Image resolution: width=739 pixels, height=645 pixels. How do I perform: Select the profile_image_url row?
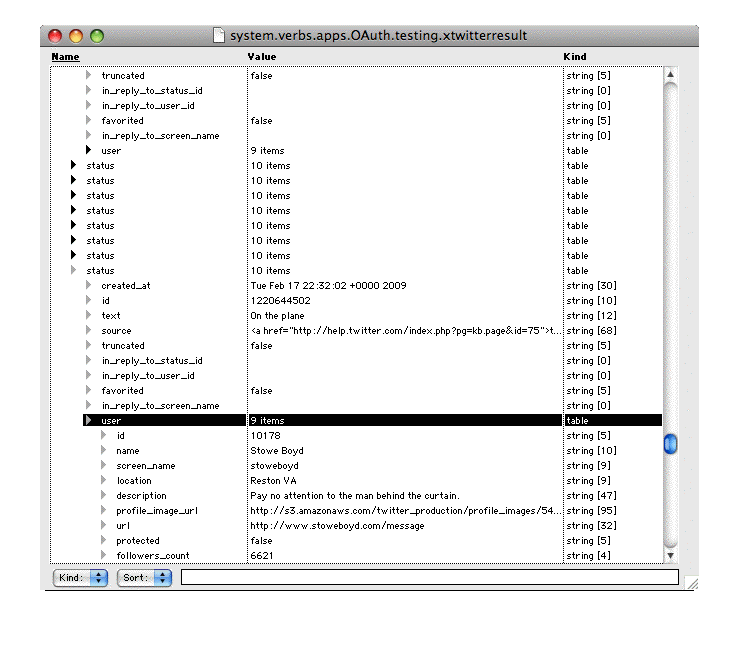click(156, 511)
